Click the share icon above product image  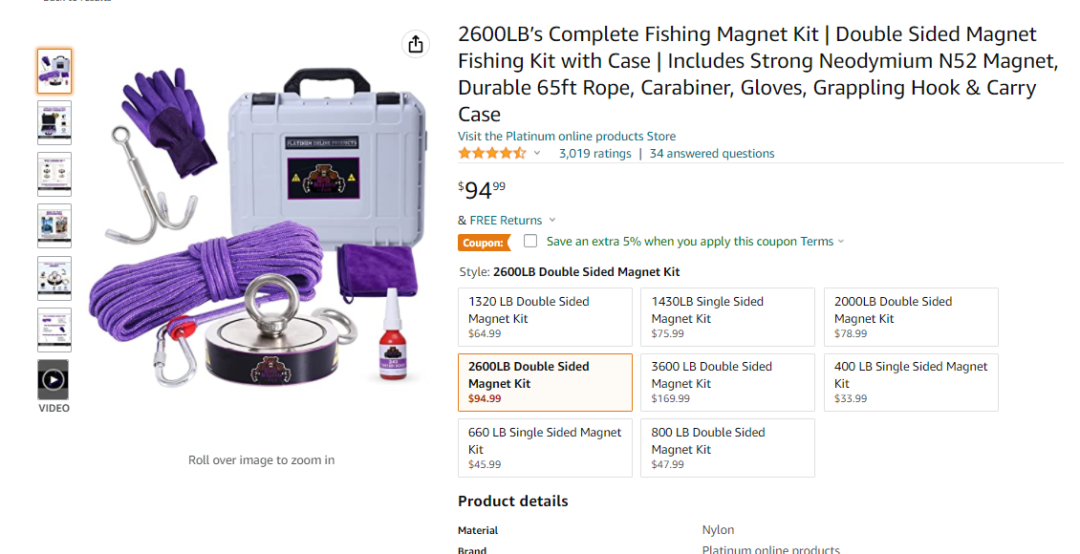416,44
